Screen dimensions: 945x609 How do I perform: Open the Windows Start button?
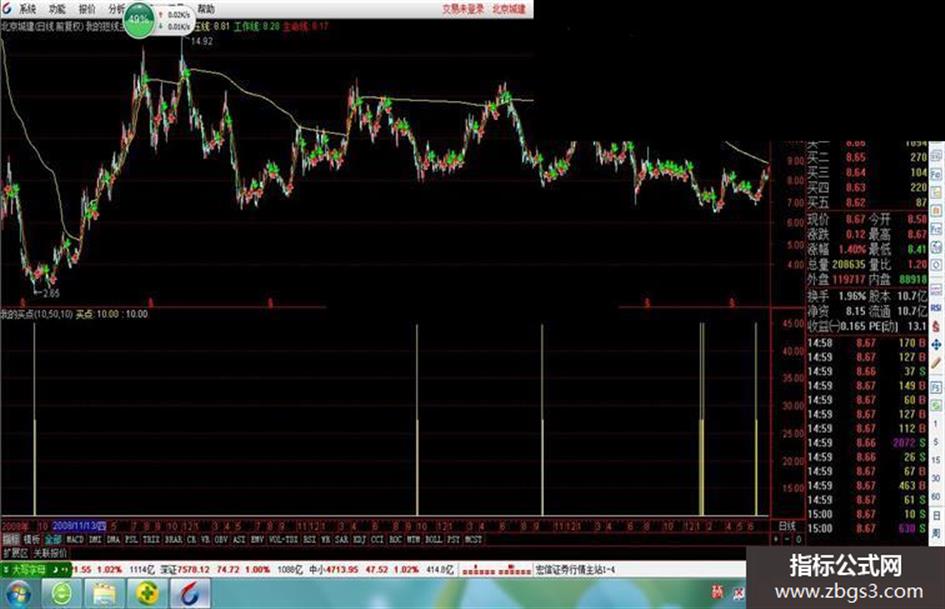17,594
